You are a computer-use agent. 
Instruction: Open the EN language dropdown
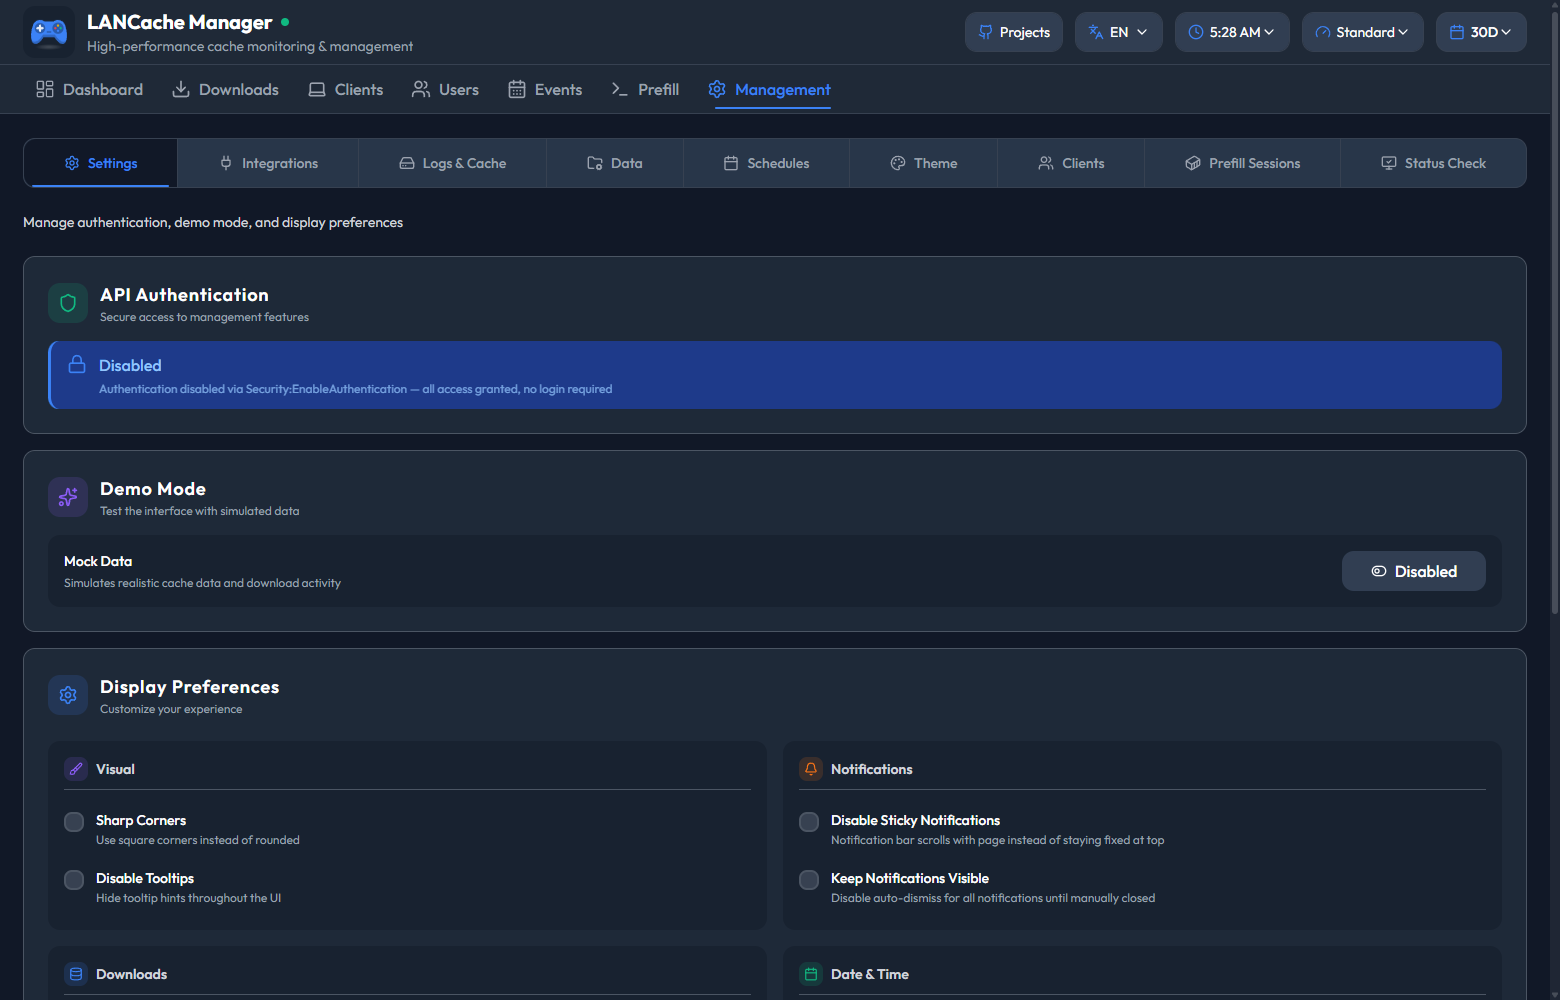pyautogui.click(x=1118, y=32)
